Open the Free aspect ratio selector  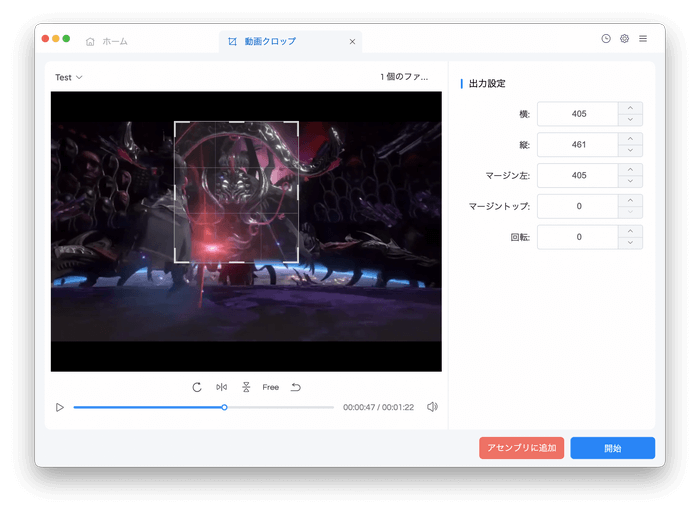(271, 387)
